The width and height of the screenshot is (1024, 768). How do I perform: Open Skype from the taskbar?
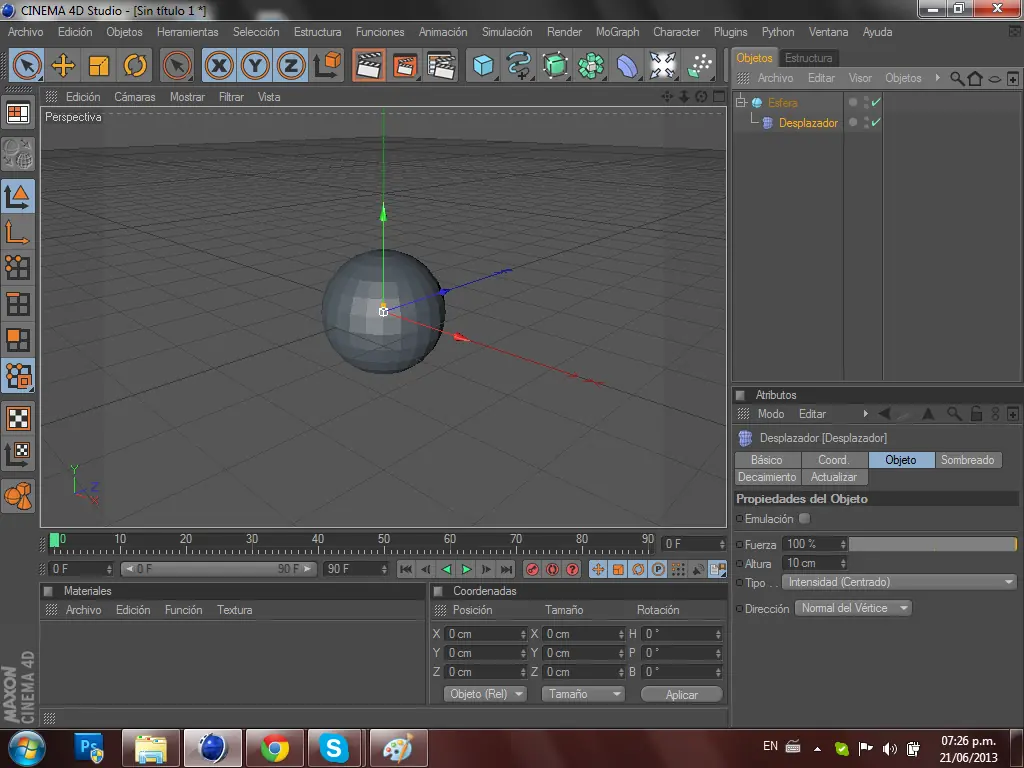[x=334, y=748]
